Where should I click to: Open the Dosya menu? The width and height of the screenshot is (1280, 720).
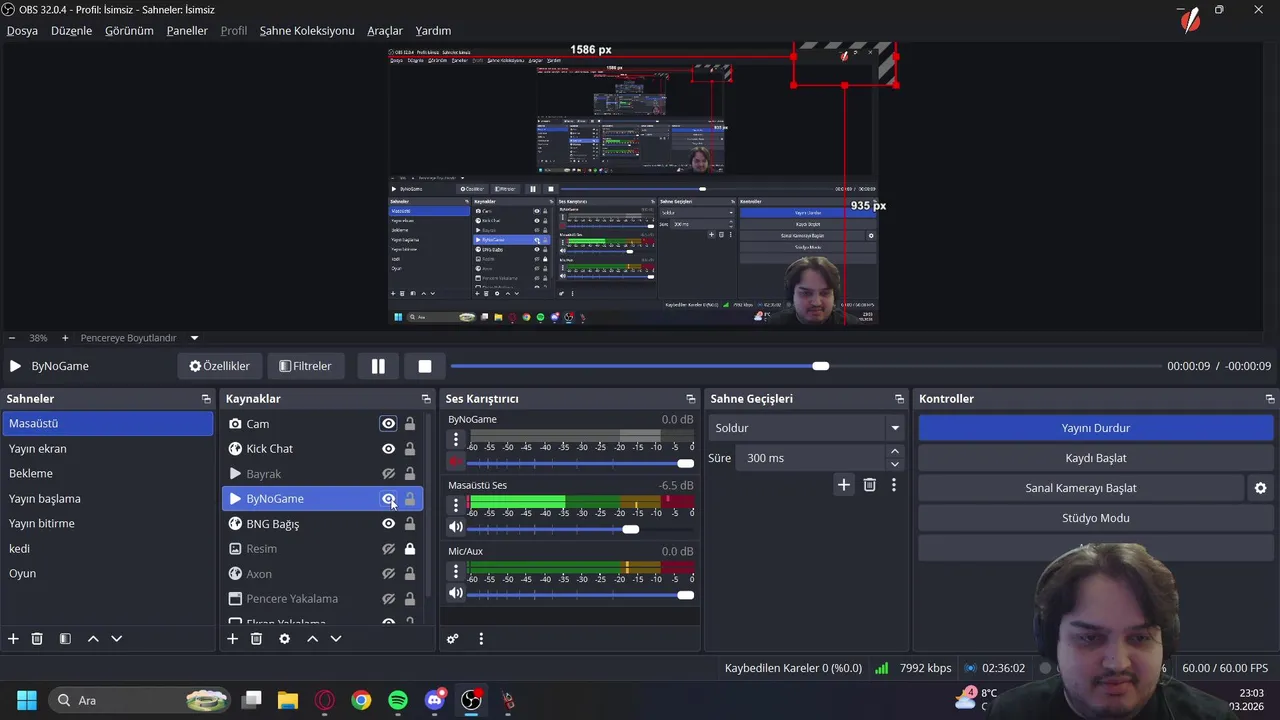click(22, 31)
